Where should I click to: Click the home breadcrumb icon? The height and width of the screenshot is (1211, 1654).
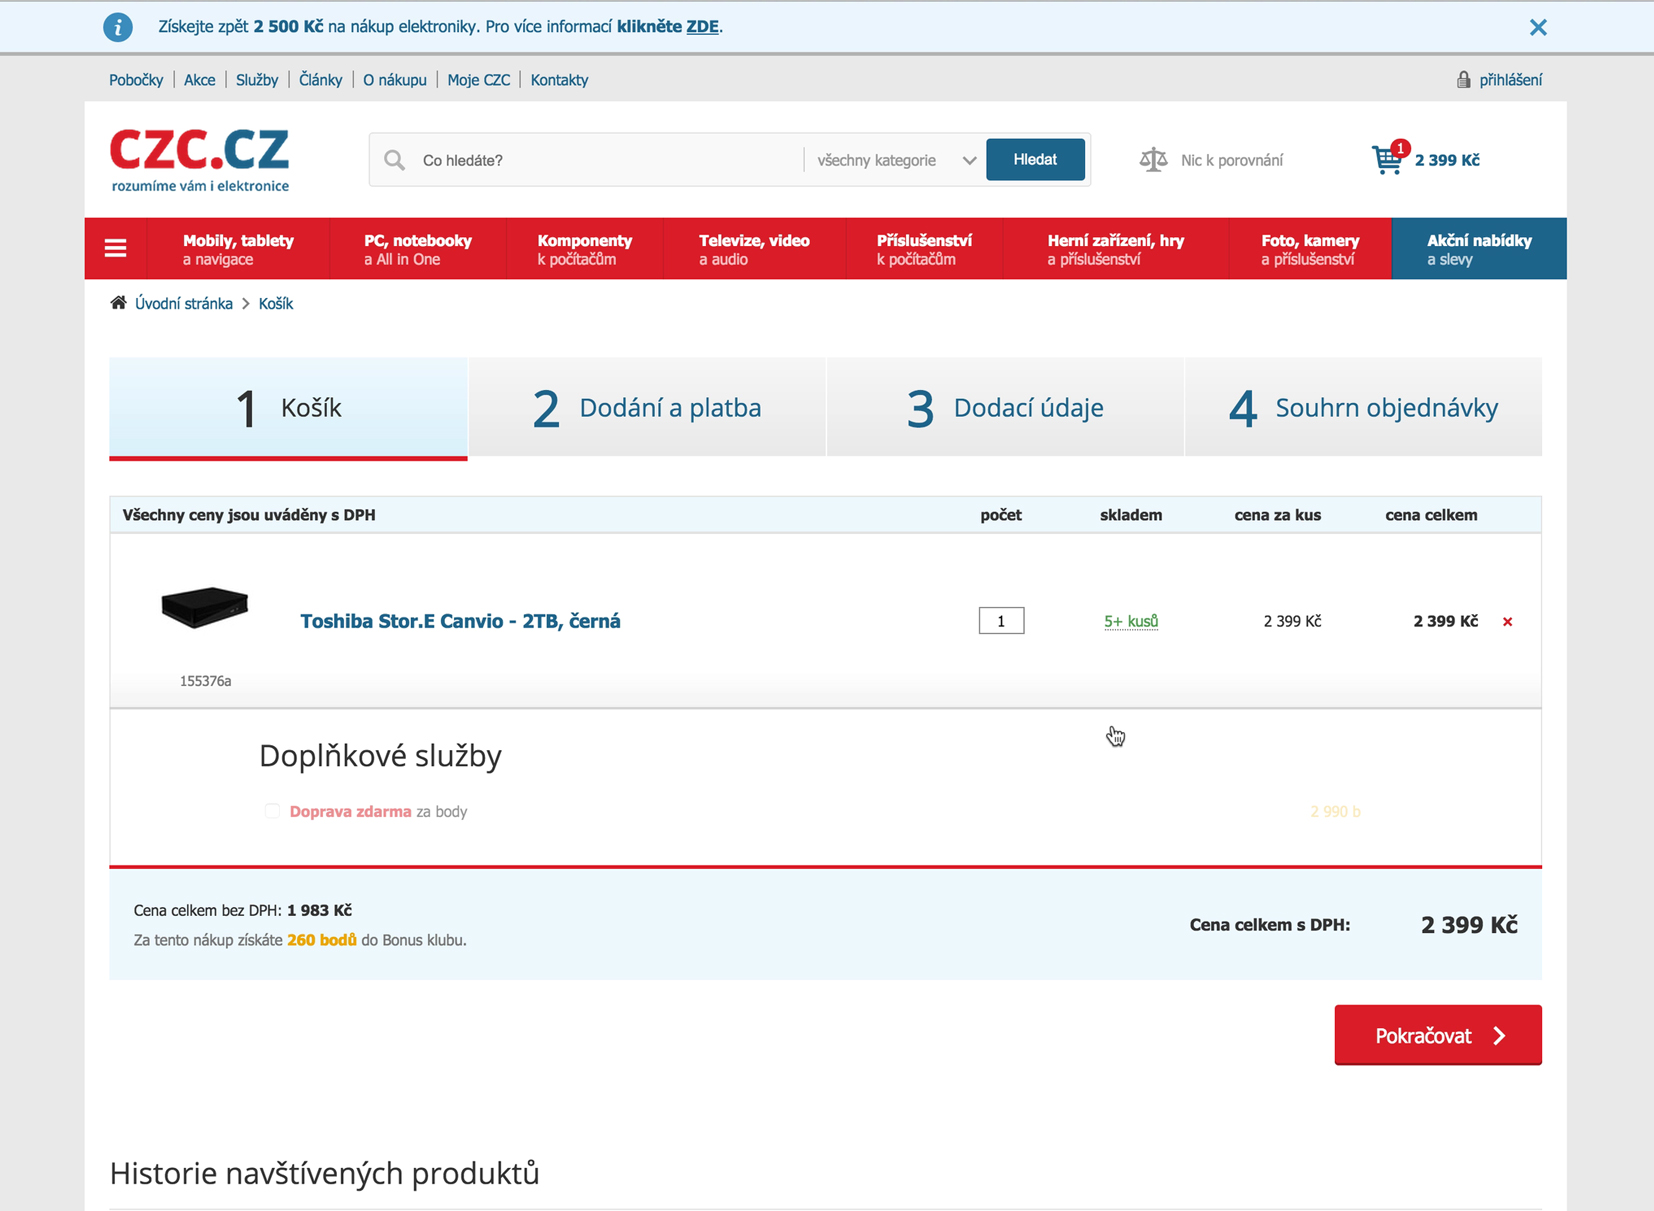[x=118, y=303]
